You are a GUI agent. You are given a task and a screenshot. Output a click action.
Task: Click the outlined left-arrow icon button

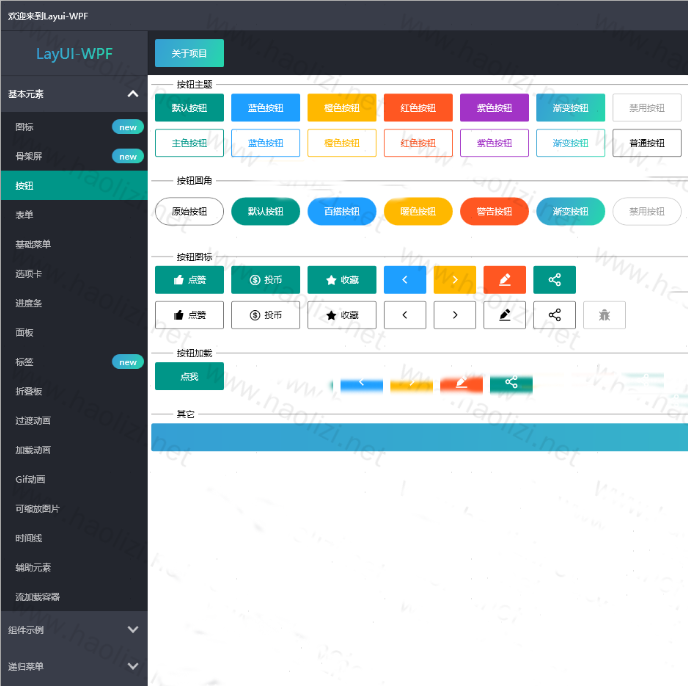click(x=405, y=315)
